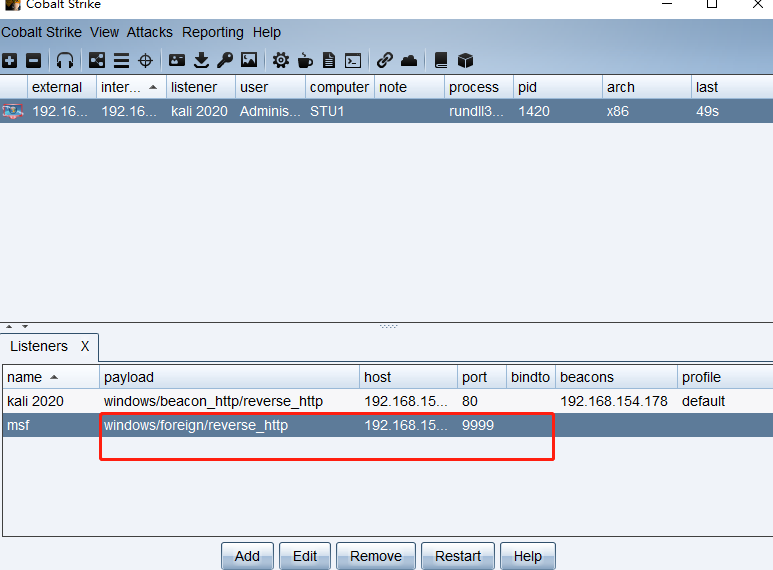Image resolution: width=773 pixels, height=570 pixels.
Task: Click the Disconnect from team server minus icon
Action: click(34, 61)
